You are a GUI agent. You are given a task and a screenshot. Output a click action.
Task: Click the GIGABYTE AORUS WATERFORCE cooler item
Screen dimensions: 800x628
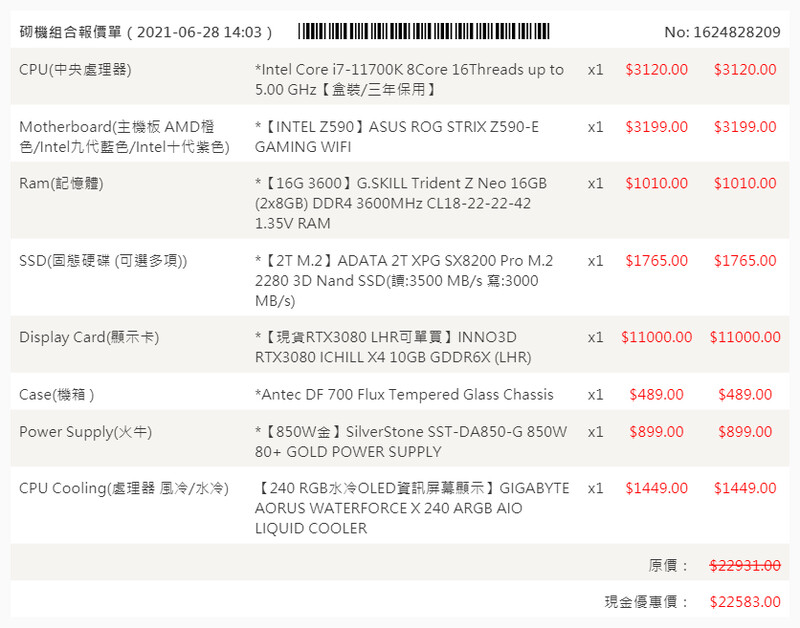tap(412, 508)
